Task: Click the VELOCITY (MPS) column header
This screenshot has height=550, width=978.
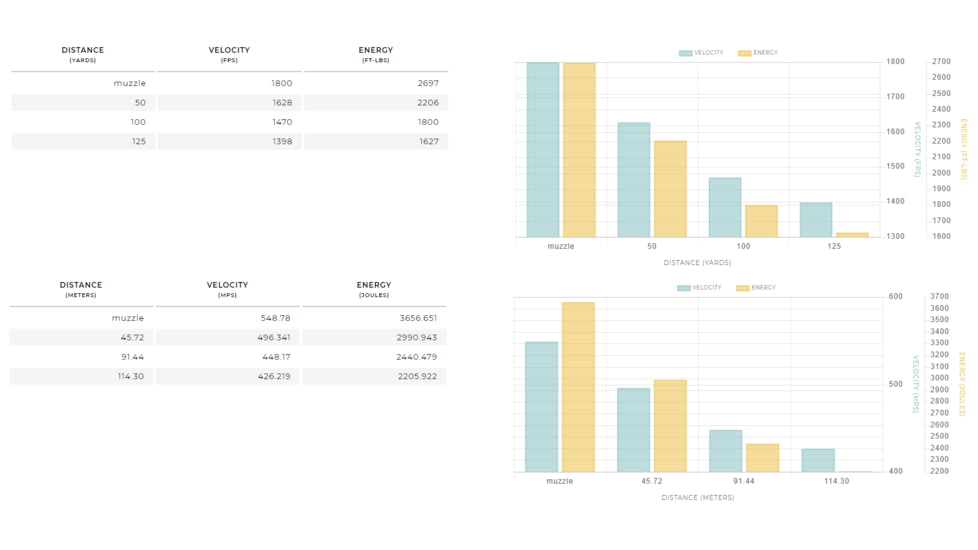Action: pos(227,289)
